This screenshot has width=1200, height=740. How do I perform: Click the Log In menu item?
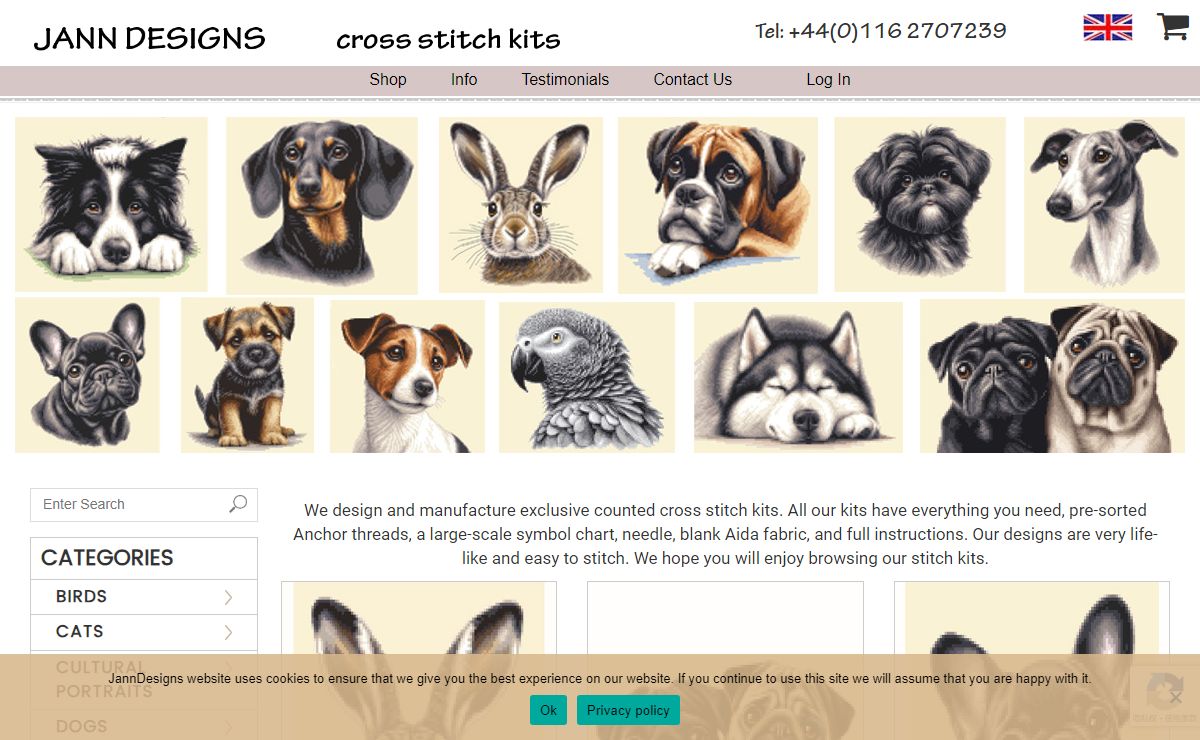click(x=828, y=80)
